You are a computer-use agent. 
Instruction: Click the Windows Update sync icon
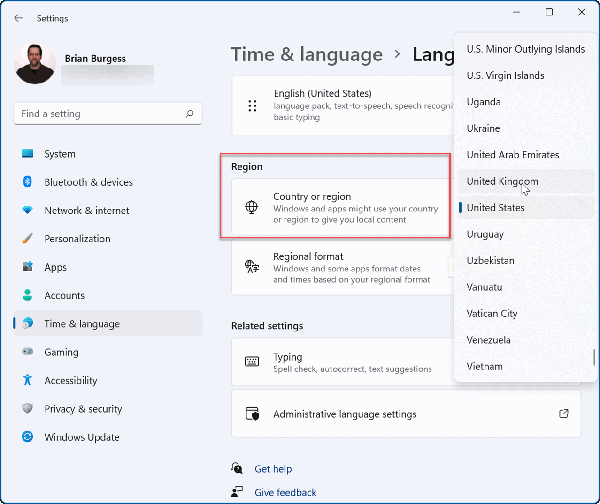pyautogui.click(x=28, y=437)
